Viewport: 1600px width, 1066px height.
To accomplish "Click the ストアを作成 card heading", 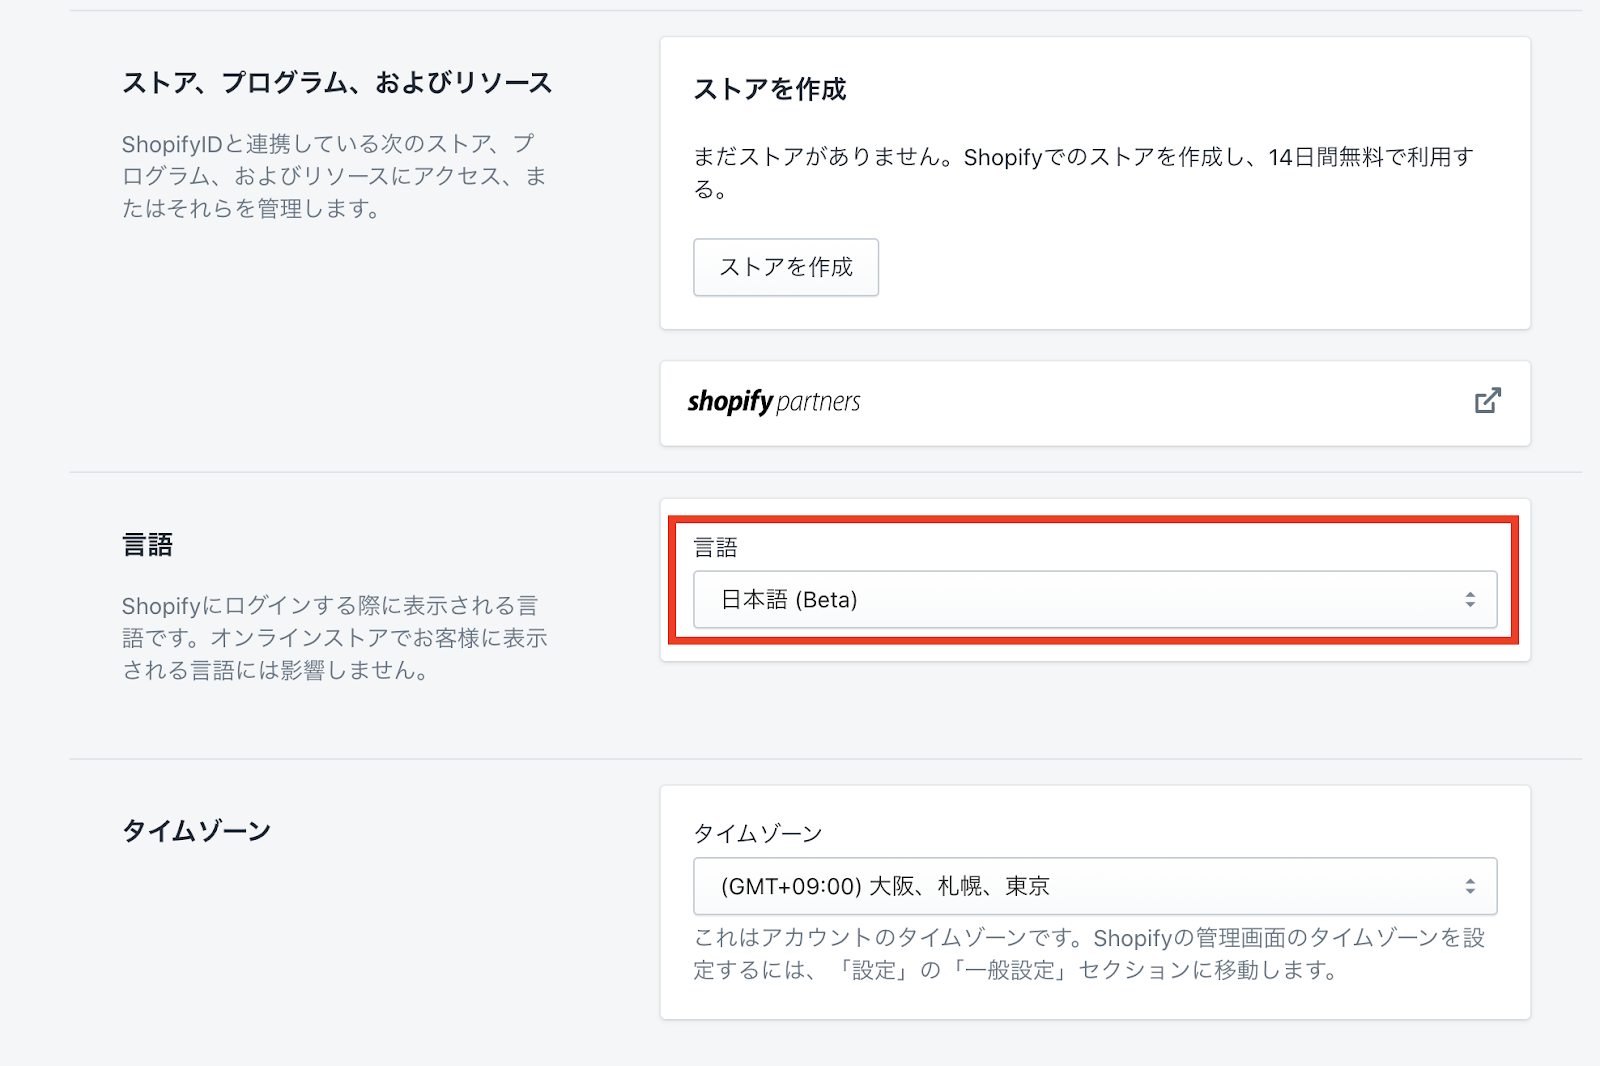I will (770, 90).
